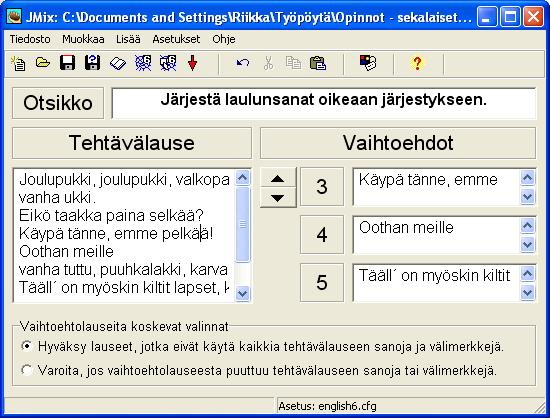
Task: Click the Vaihtoehdot header button
Action: click(398, 143)
